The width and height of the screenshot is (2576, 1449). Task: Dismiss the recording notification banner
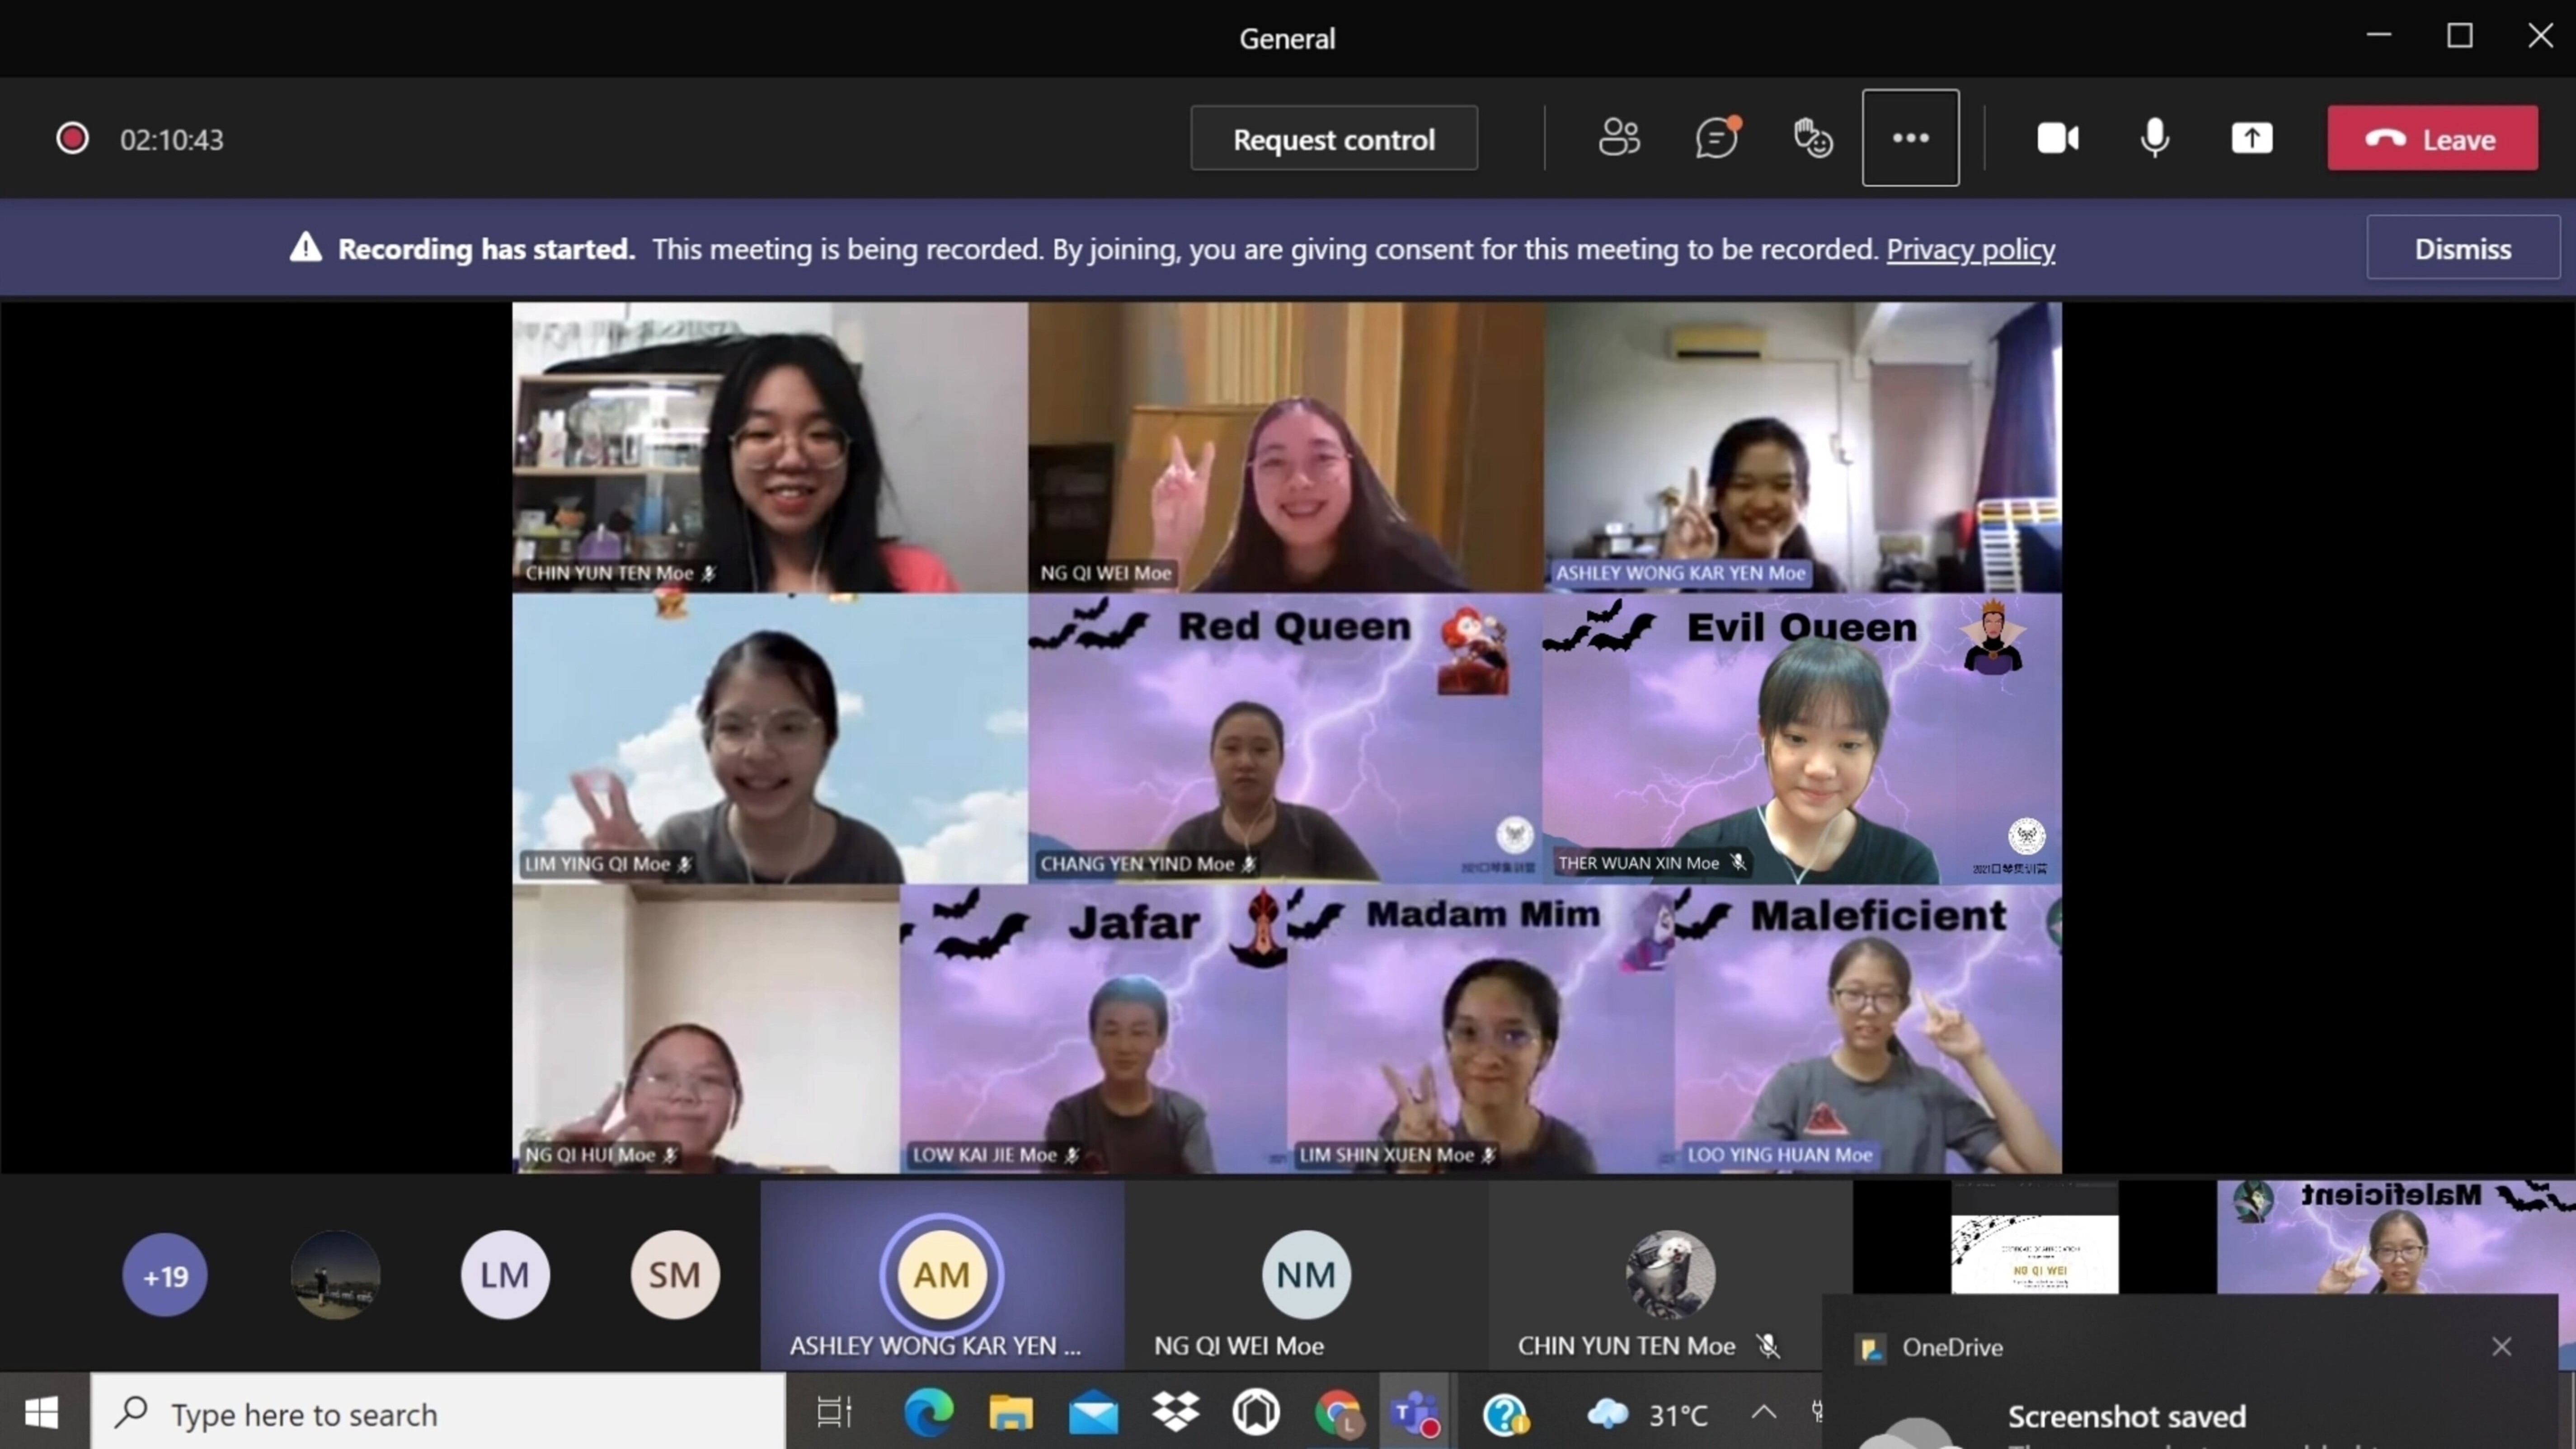point(2462,248)
